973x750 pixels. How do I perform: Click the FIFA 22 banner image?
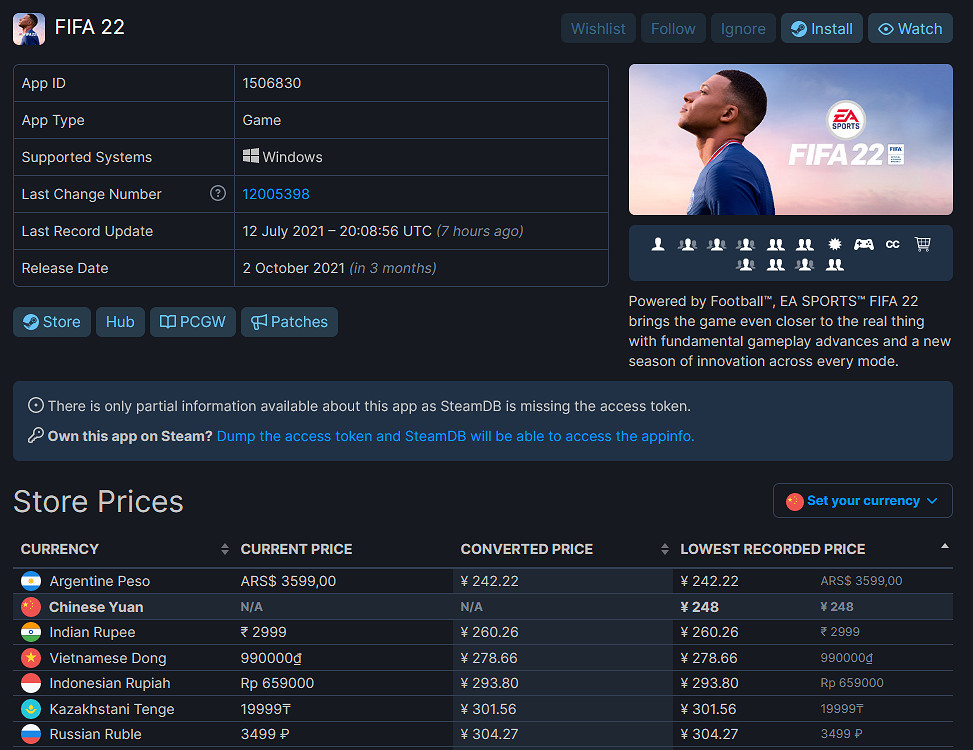790,139
